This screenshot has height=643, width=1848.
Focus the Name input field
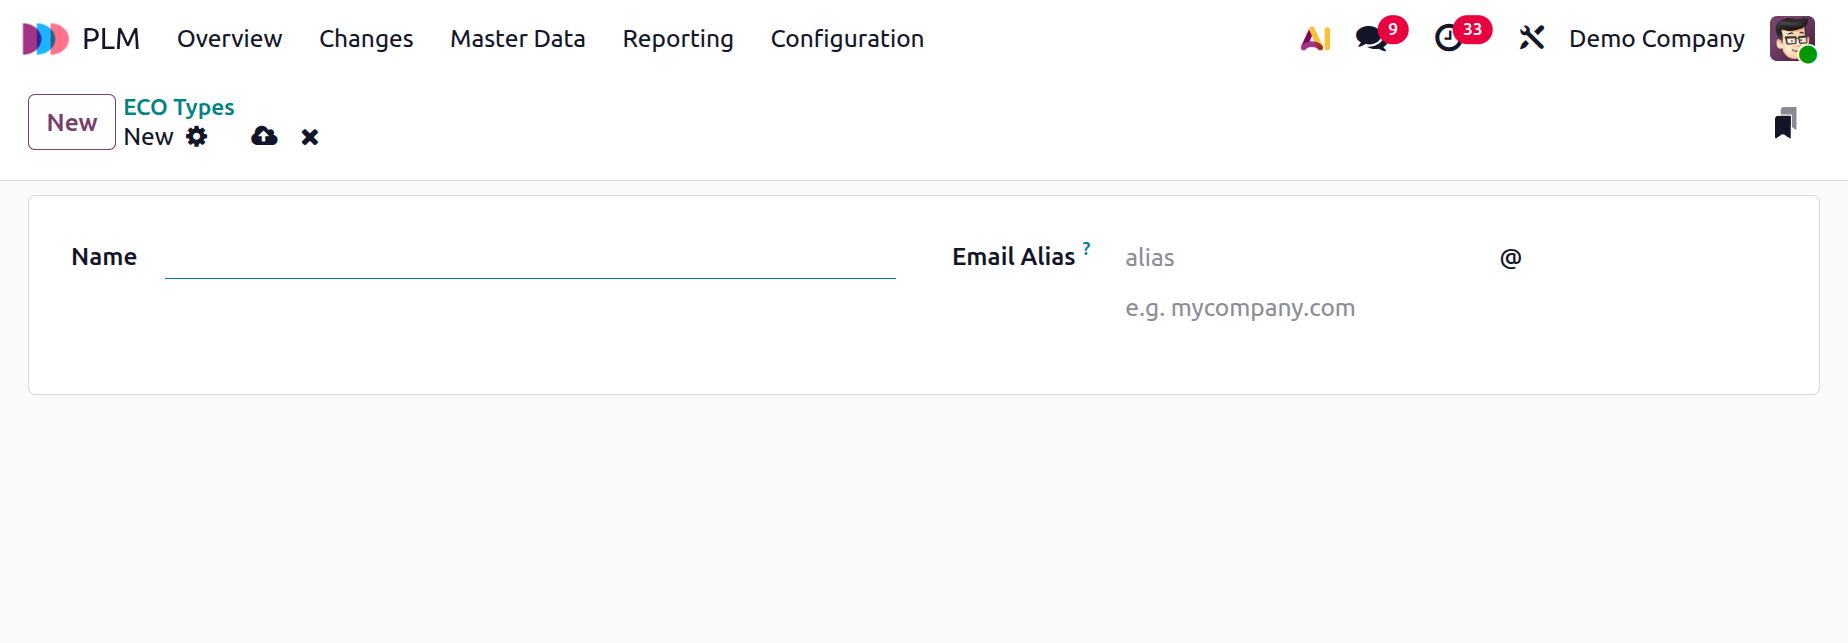pyautogui.click(x=530, y=258)
